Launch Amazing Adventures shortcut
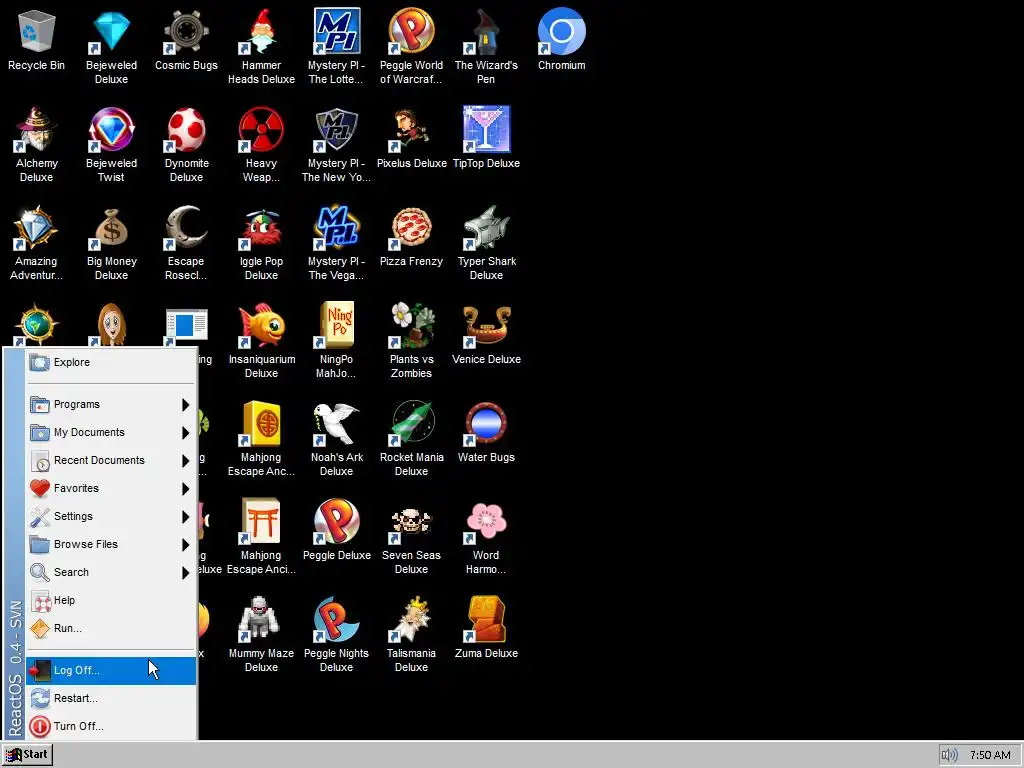This screenshot has width=1024, height=768. [x=36, y=227]
